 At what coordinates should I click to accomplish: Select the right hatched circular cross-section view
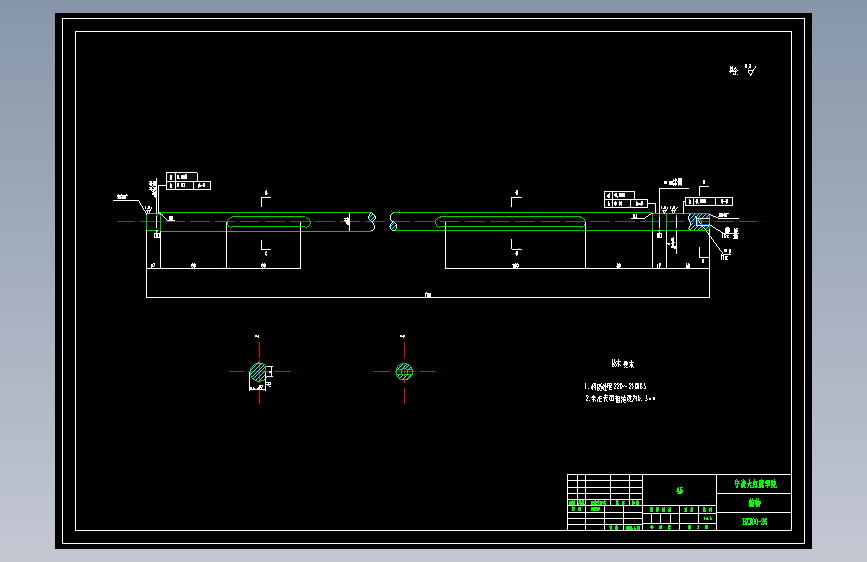pyautogui.click(x=404, y=372)
